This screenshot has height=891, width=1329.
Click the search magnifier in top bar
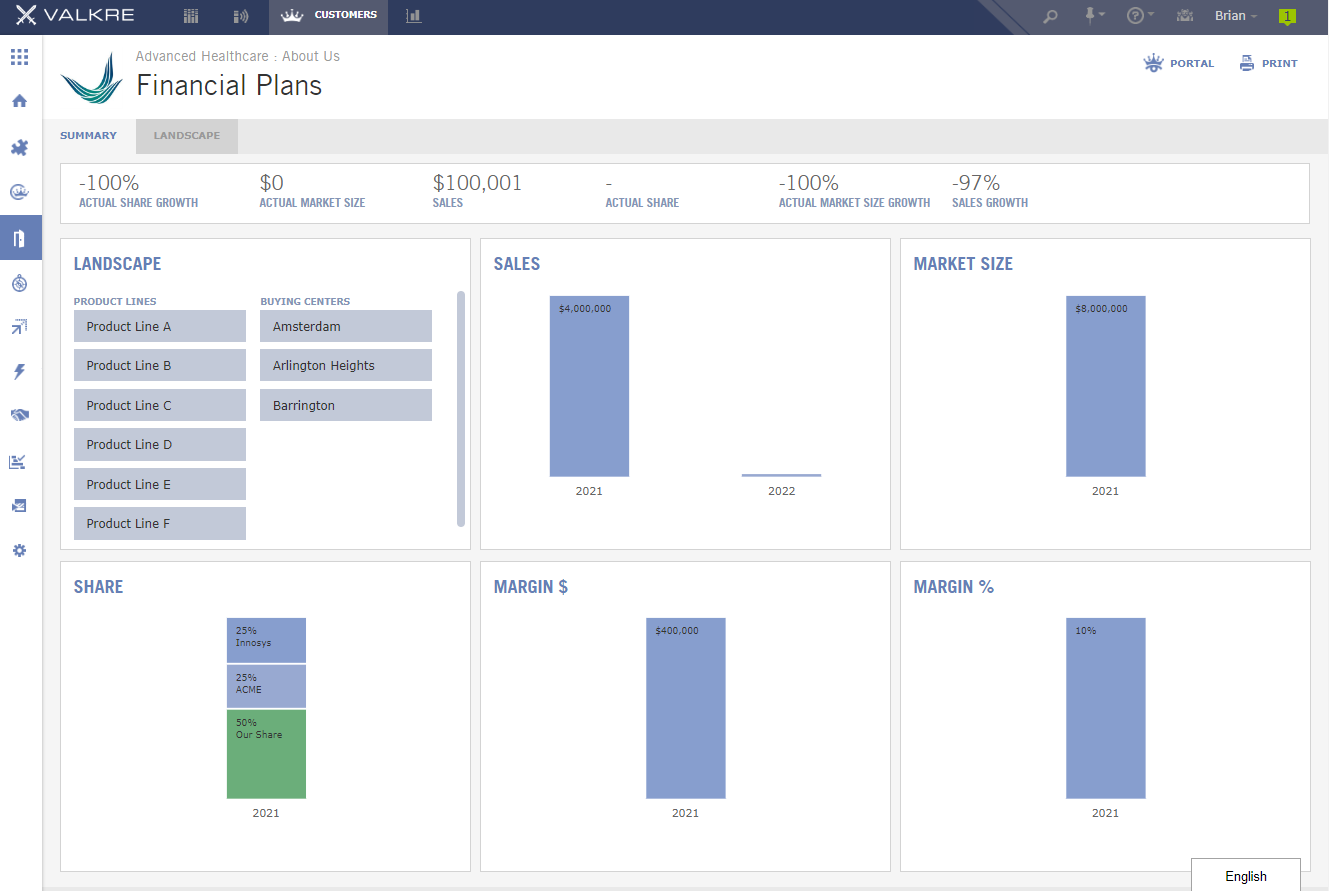click(x=1050, y=16)
